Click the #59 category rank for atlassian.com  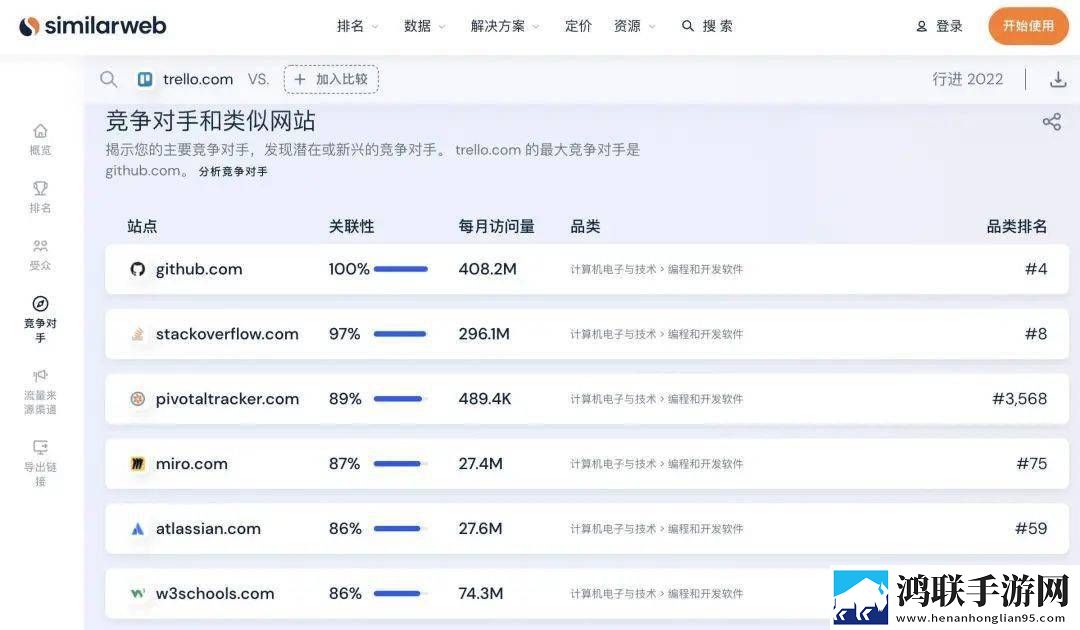(1031, 529)
